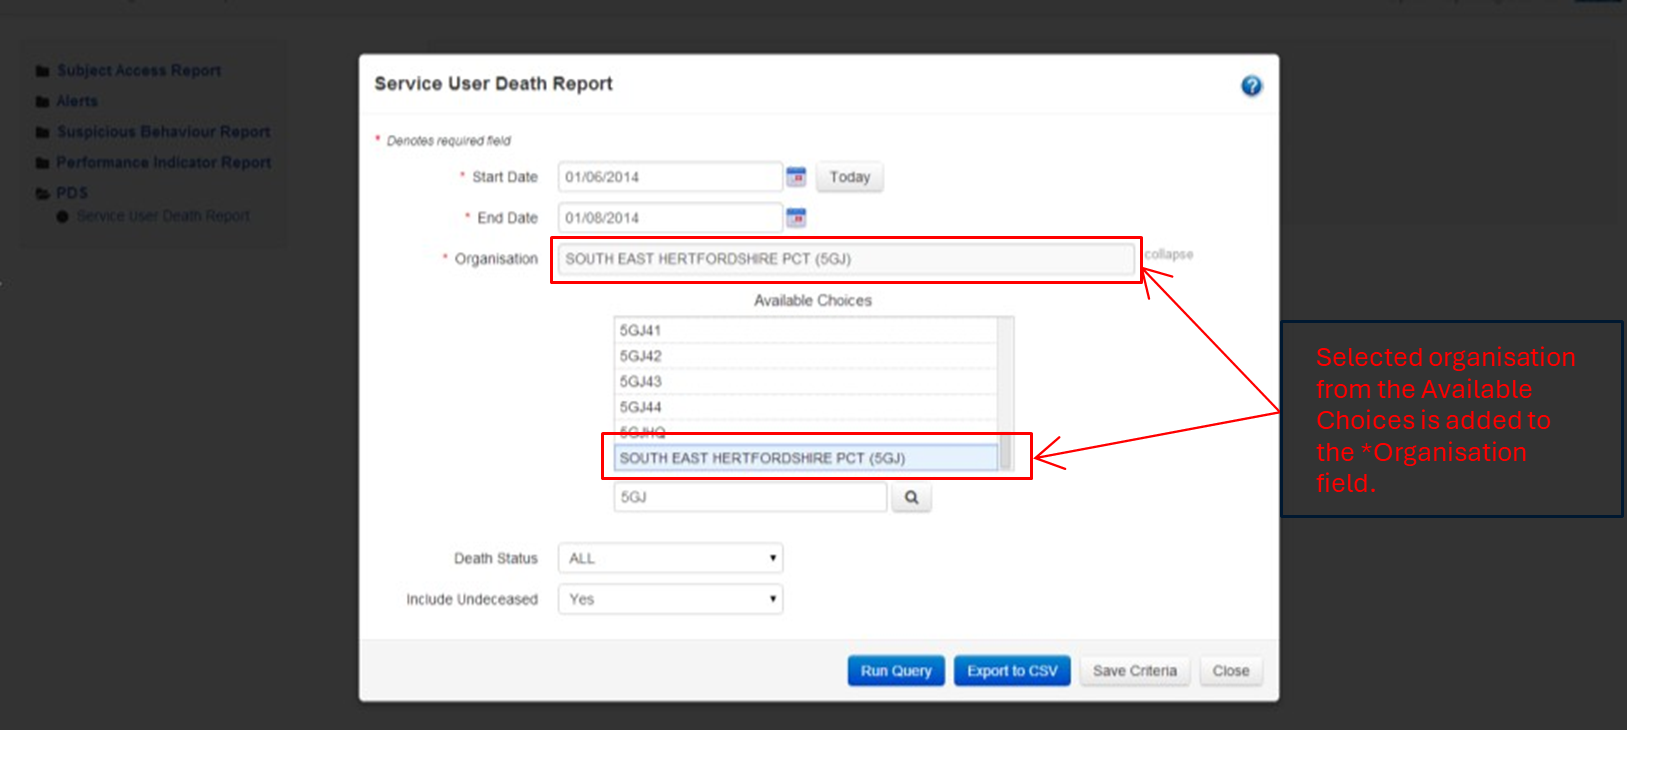Select 5GJ41 in Available Choices
Viewport: 1678px width, 762px height.
tap(805, 330)
